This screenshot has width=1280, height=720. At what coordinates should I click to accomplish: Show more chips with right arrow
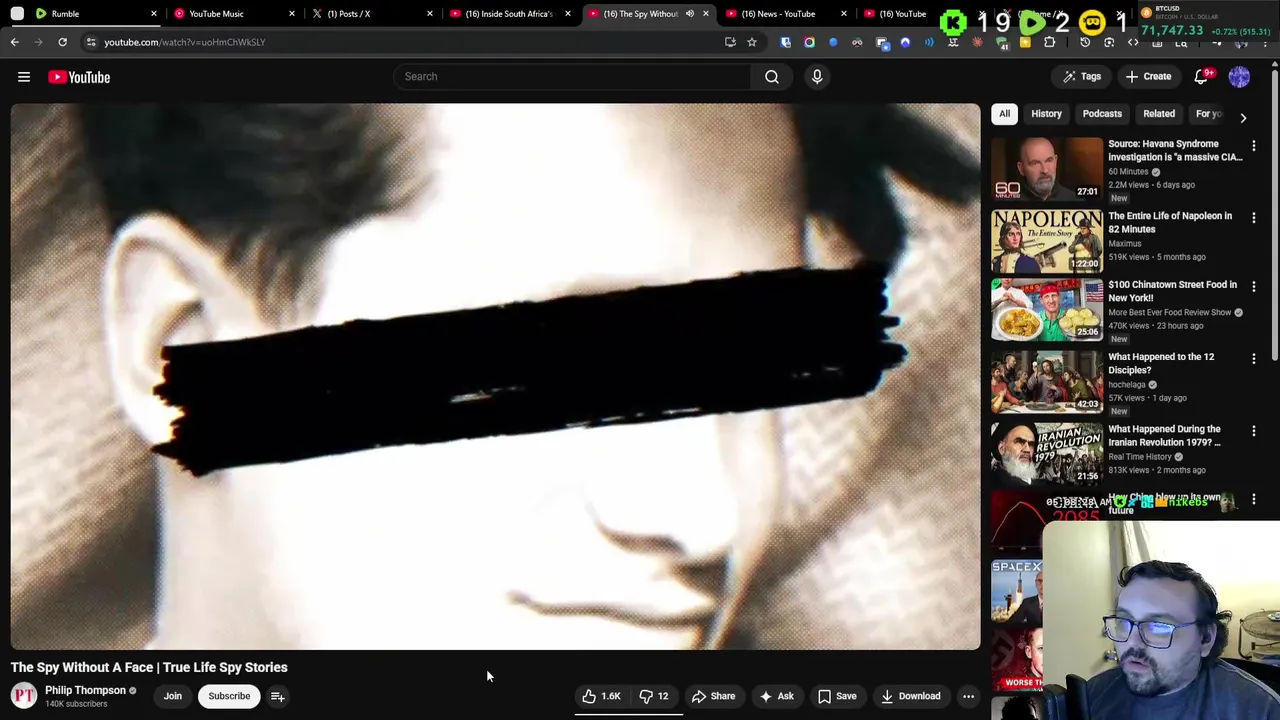1243,117
